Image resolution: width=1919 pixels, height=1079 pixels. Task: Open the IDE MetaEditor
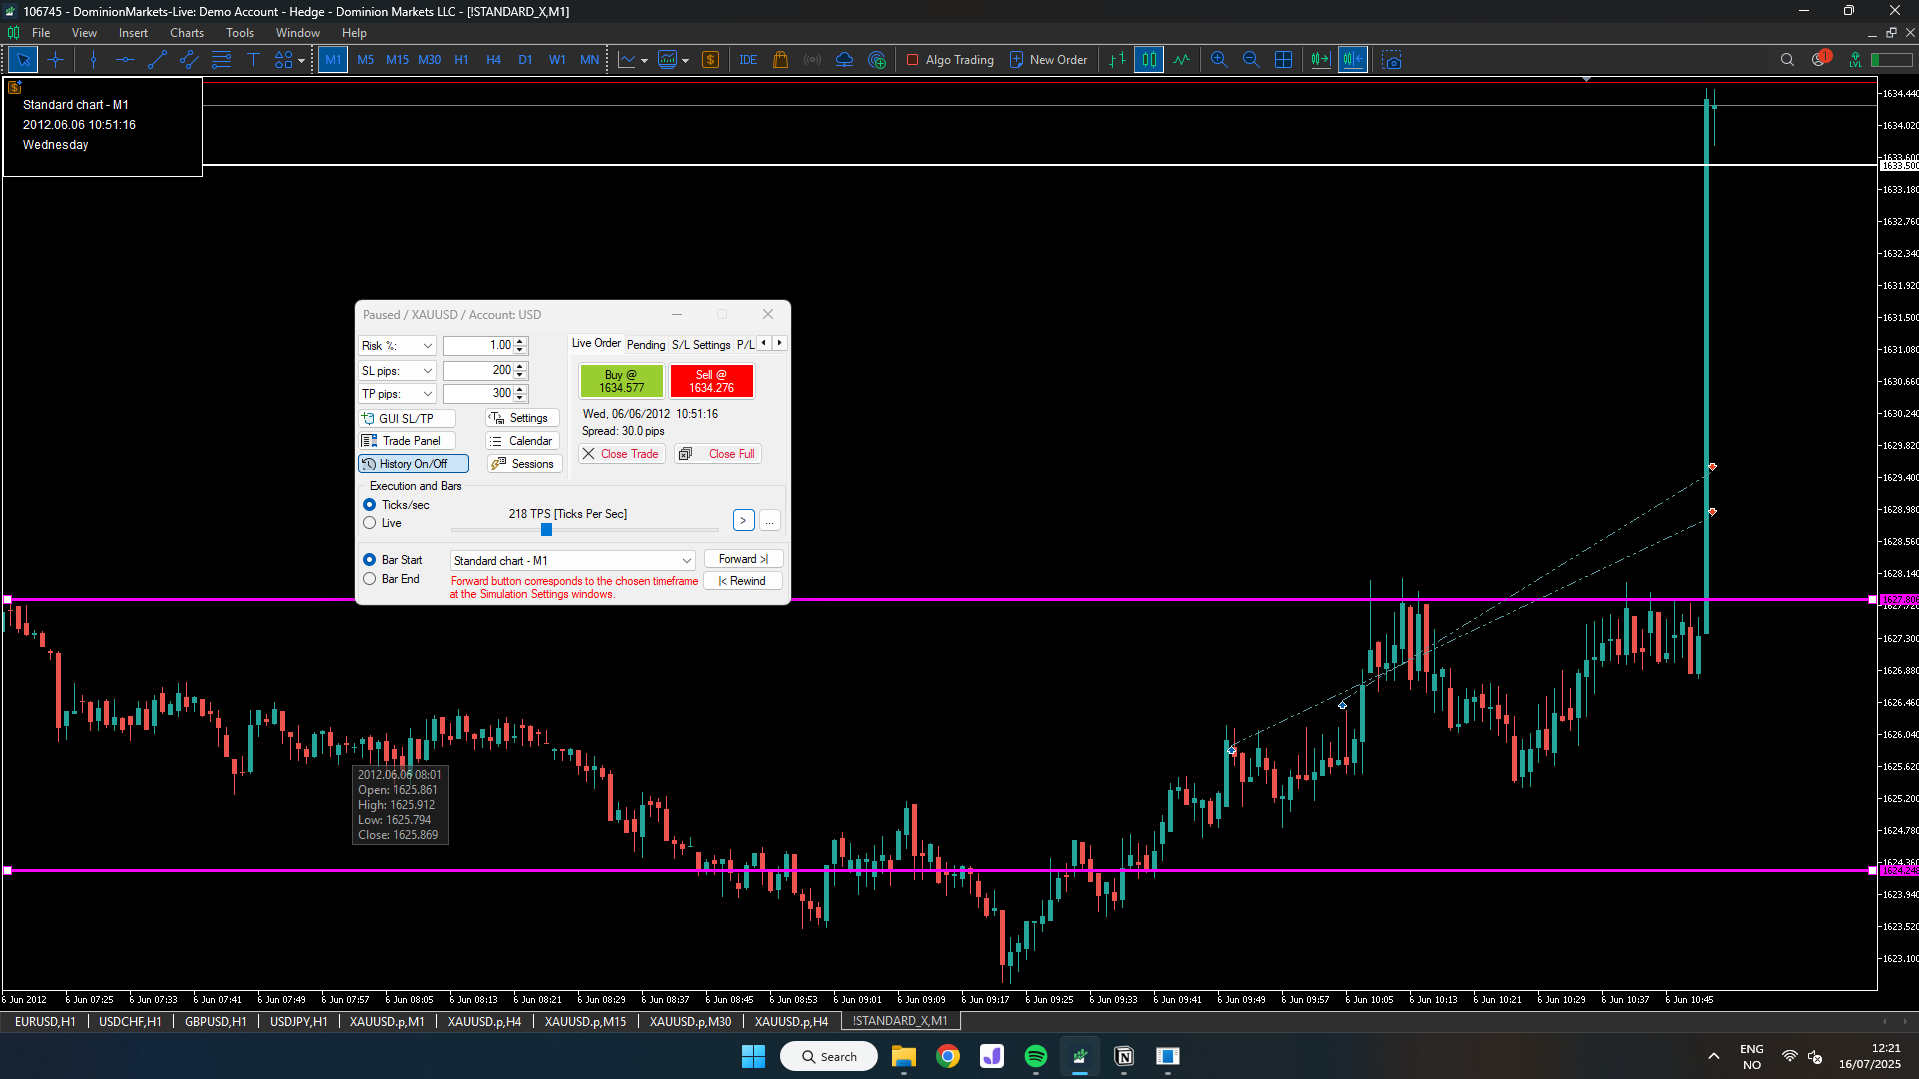click(748, 60)
